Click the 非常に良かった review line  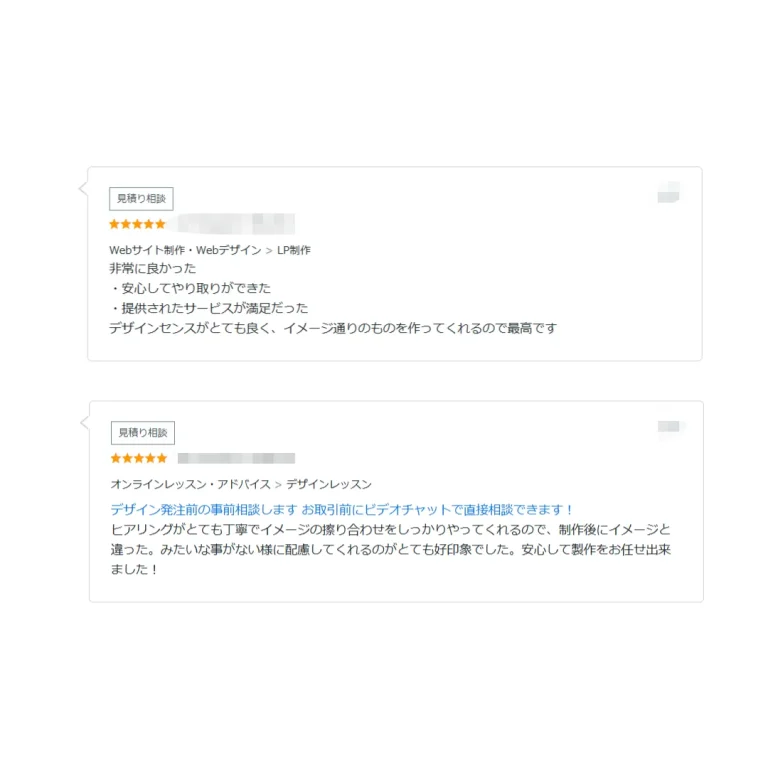(x=152, y=268)
